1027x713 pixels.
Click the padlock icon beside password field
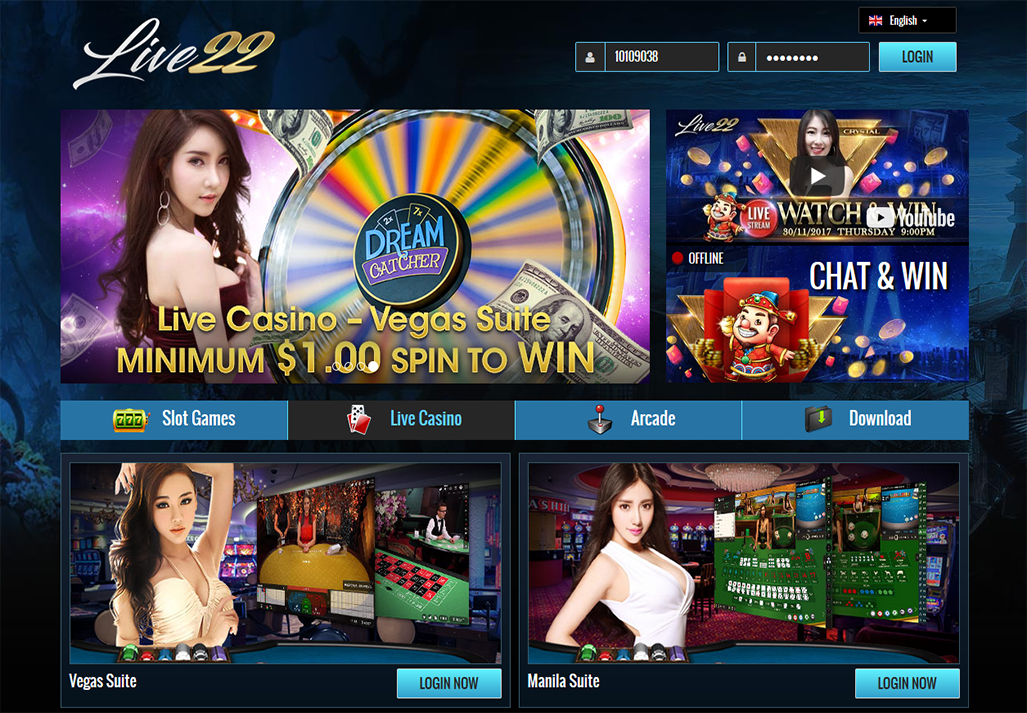741,57
